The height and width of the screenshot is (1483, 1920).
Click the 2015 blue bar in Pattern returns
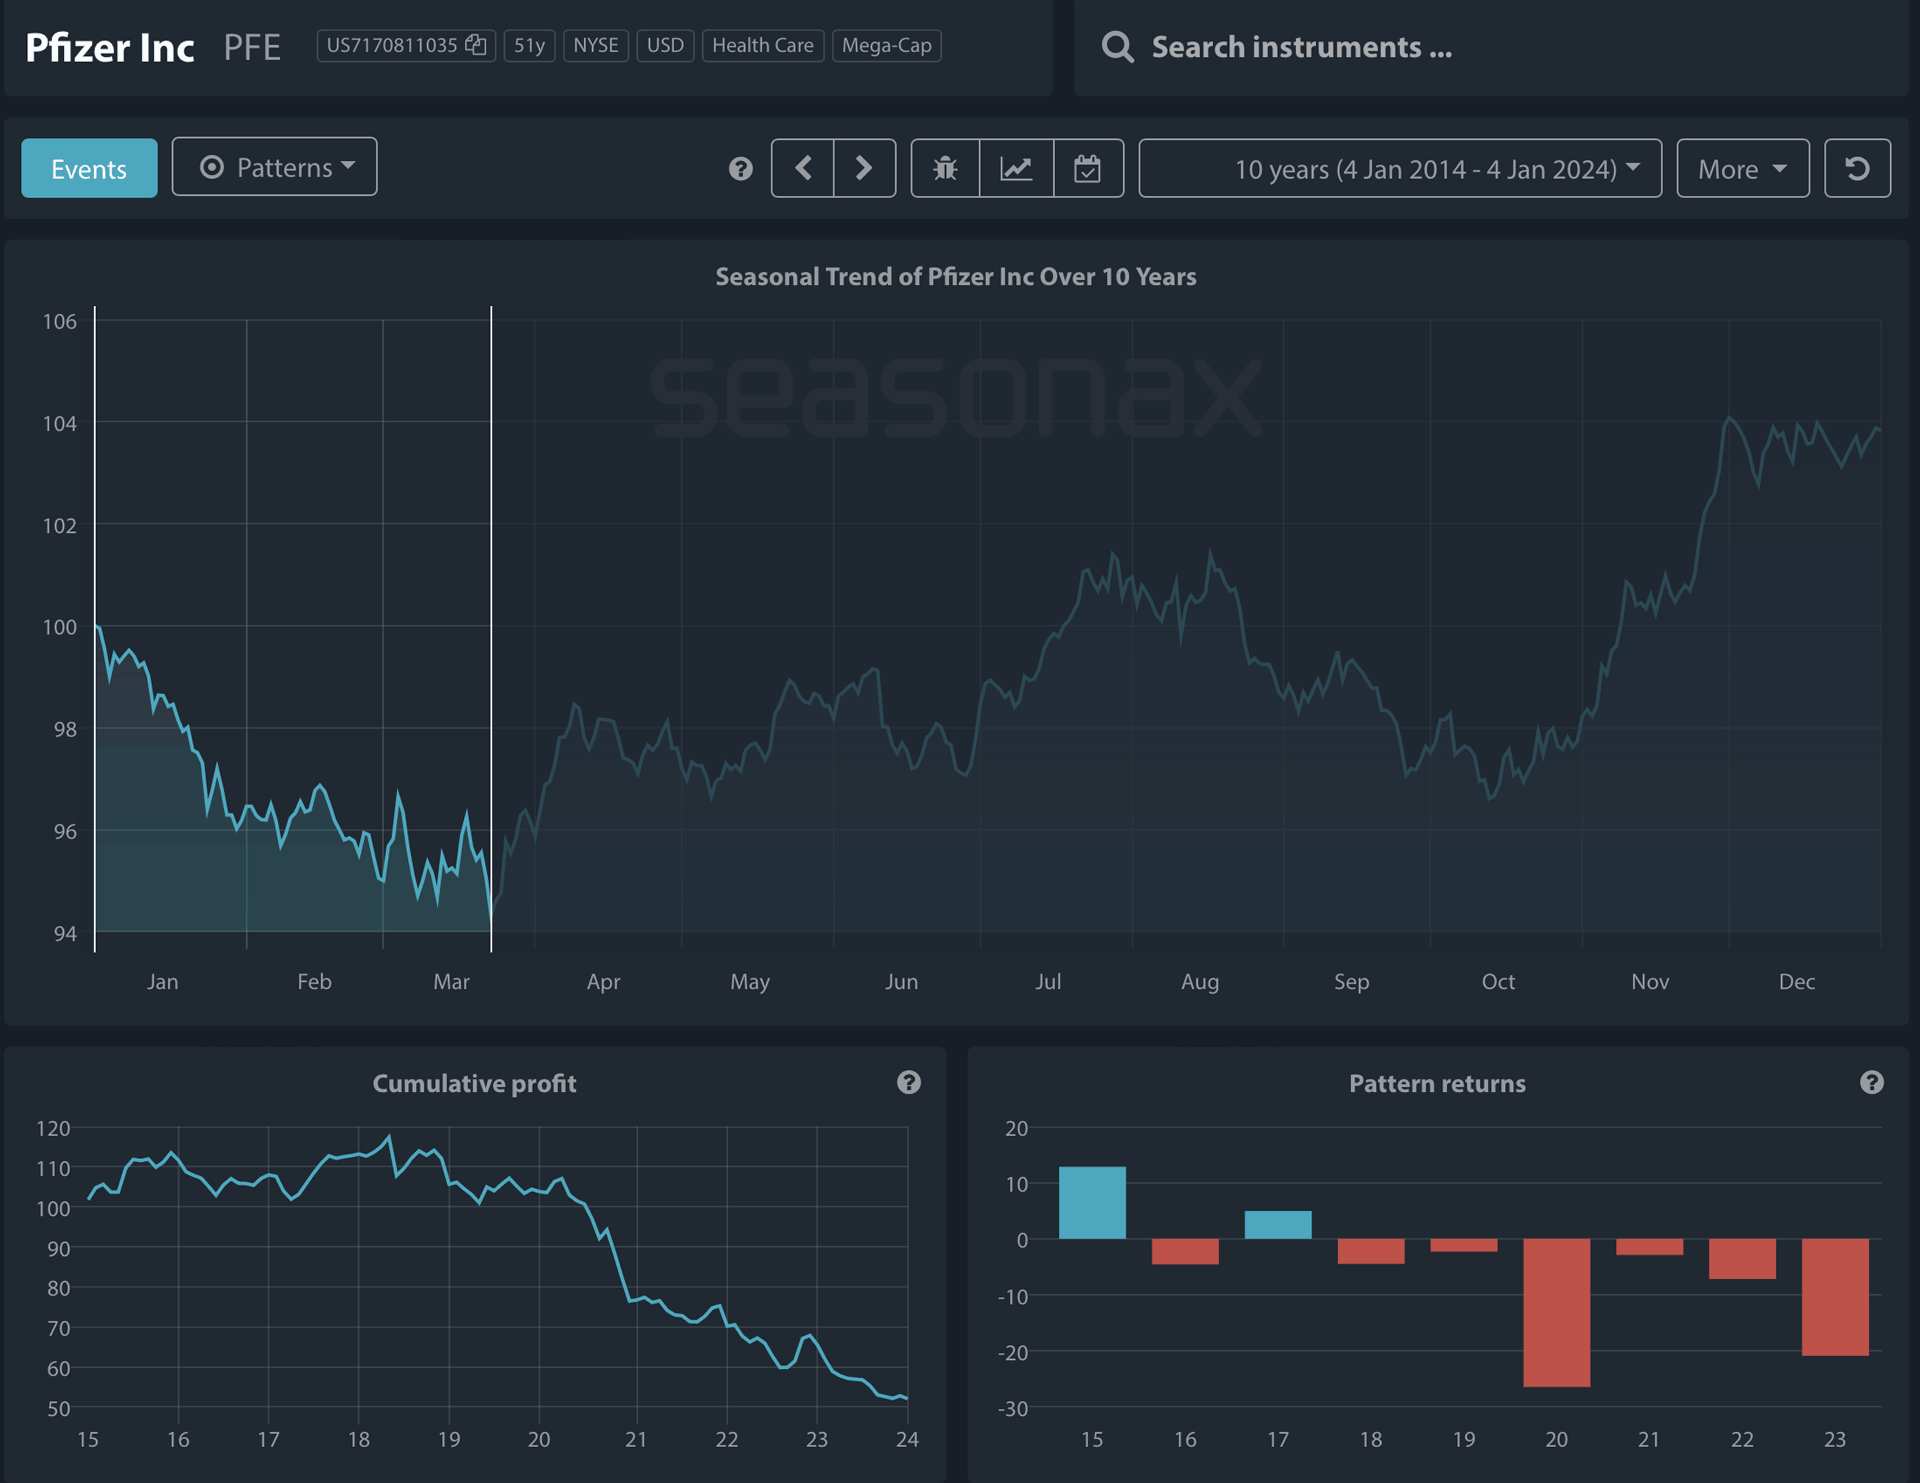click(1092, 1203)
